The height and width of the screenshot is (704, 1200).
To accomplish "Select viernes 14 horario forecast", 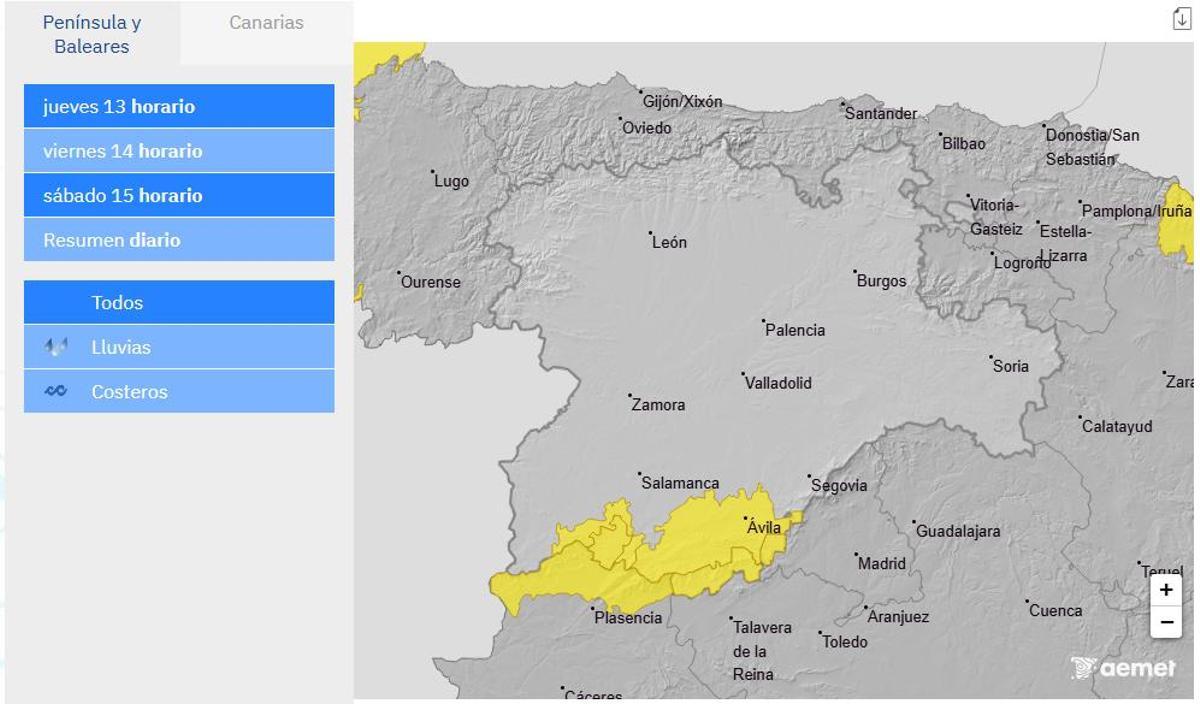I will (x=178, y=150).
